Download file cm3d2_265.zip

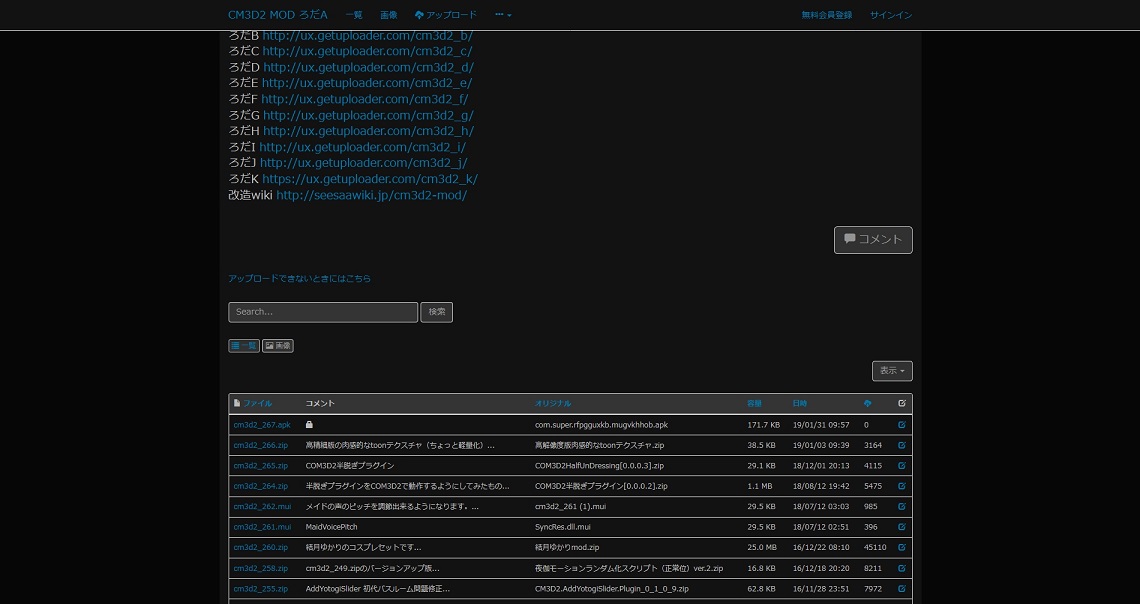point(260,465)
